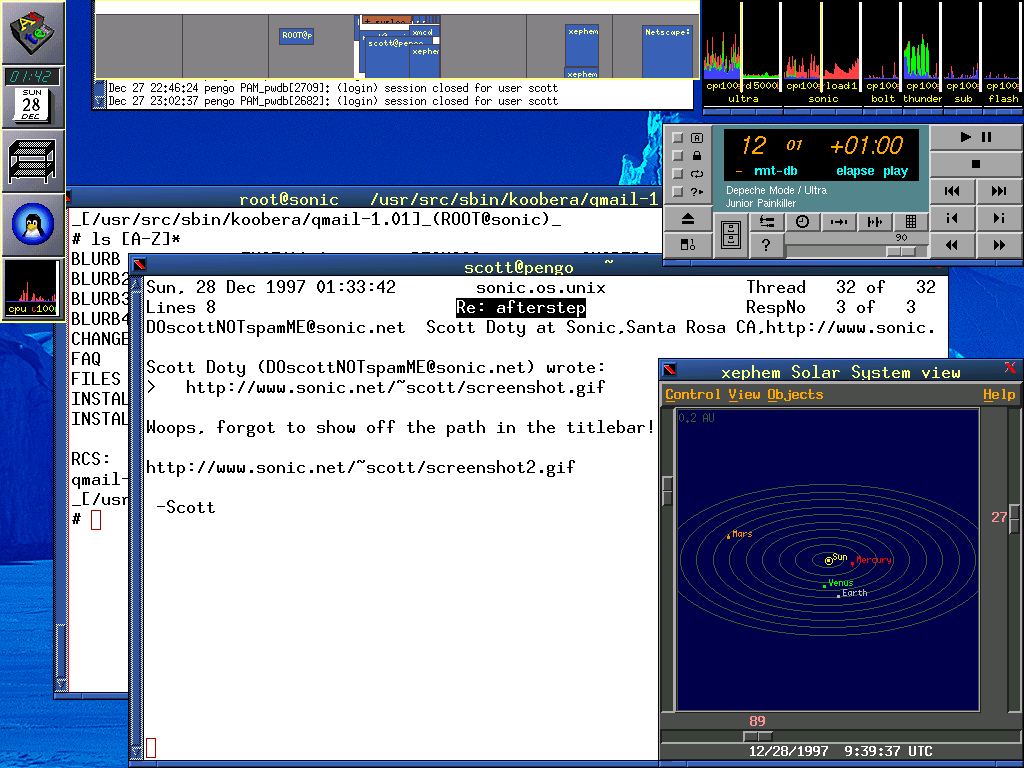The width and height of the screenshot is (1024, 768).
Task: Click the digital clock showing 01:42
Action: click(x=33, y=76)
